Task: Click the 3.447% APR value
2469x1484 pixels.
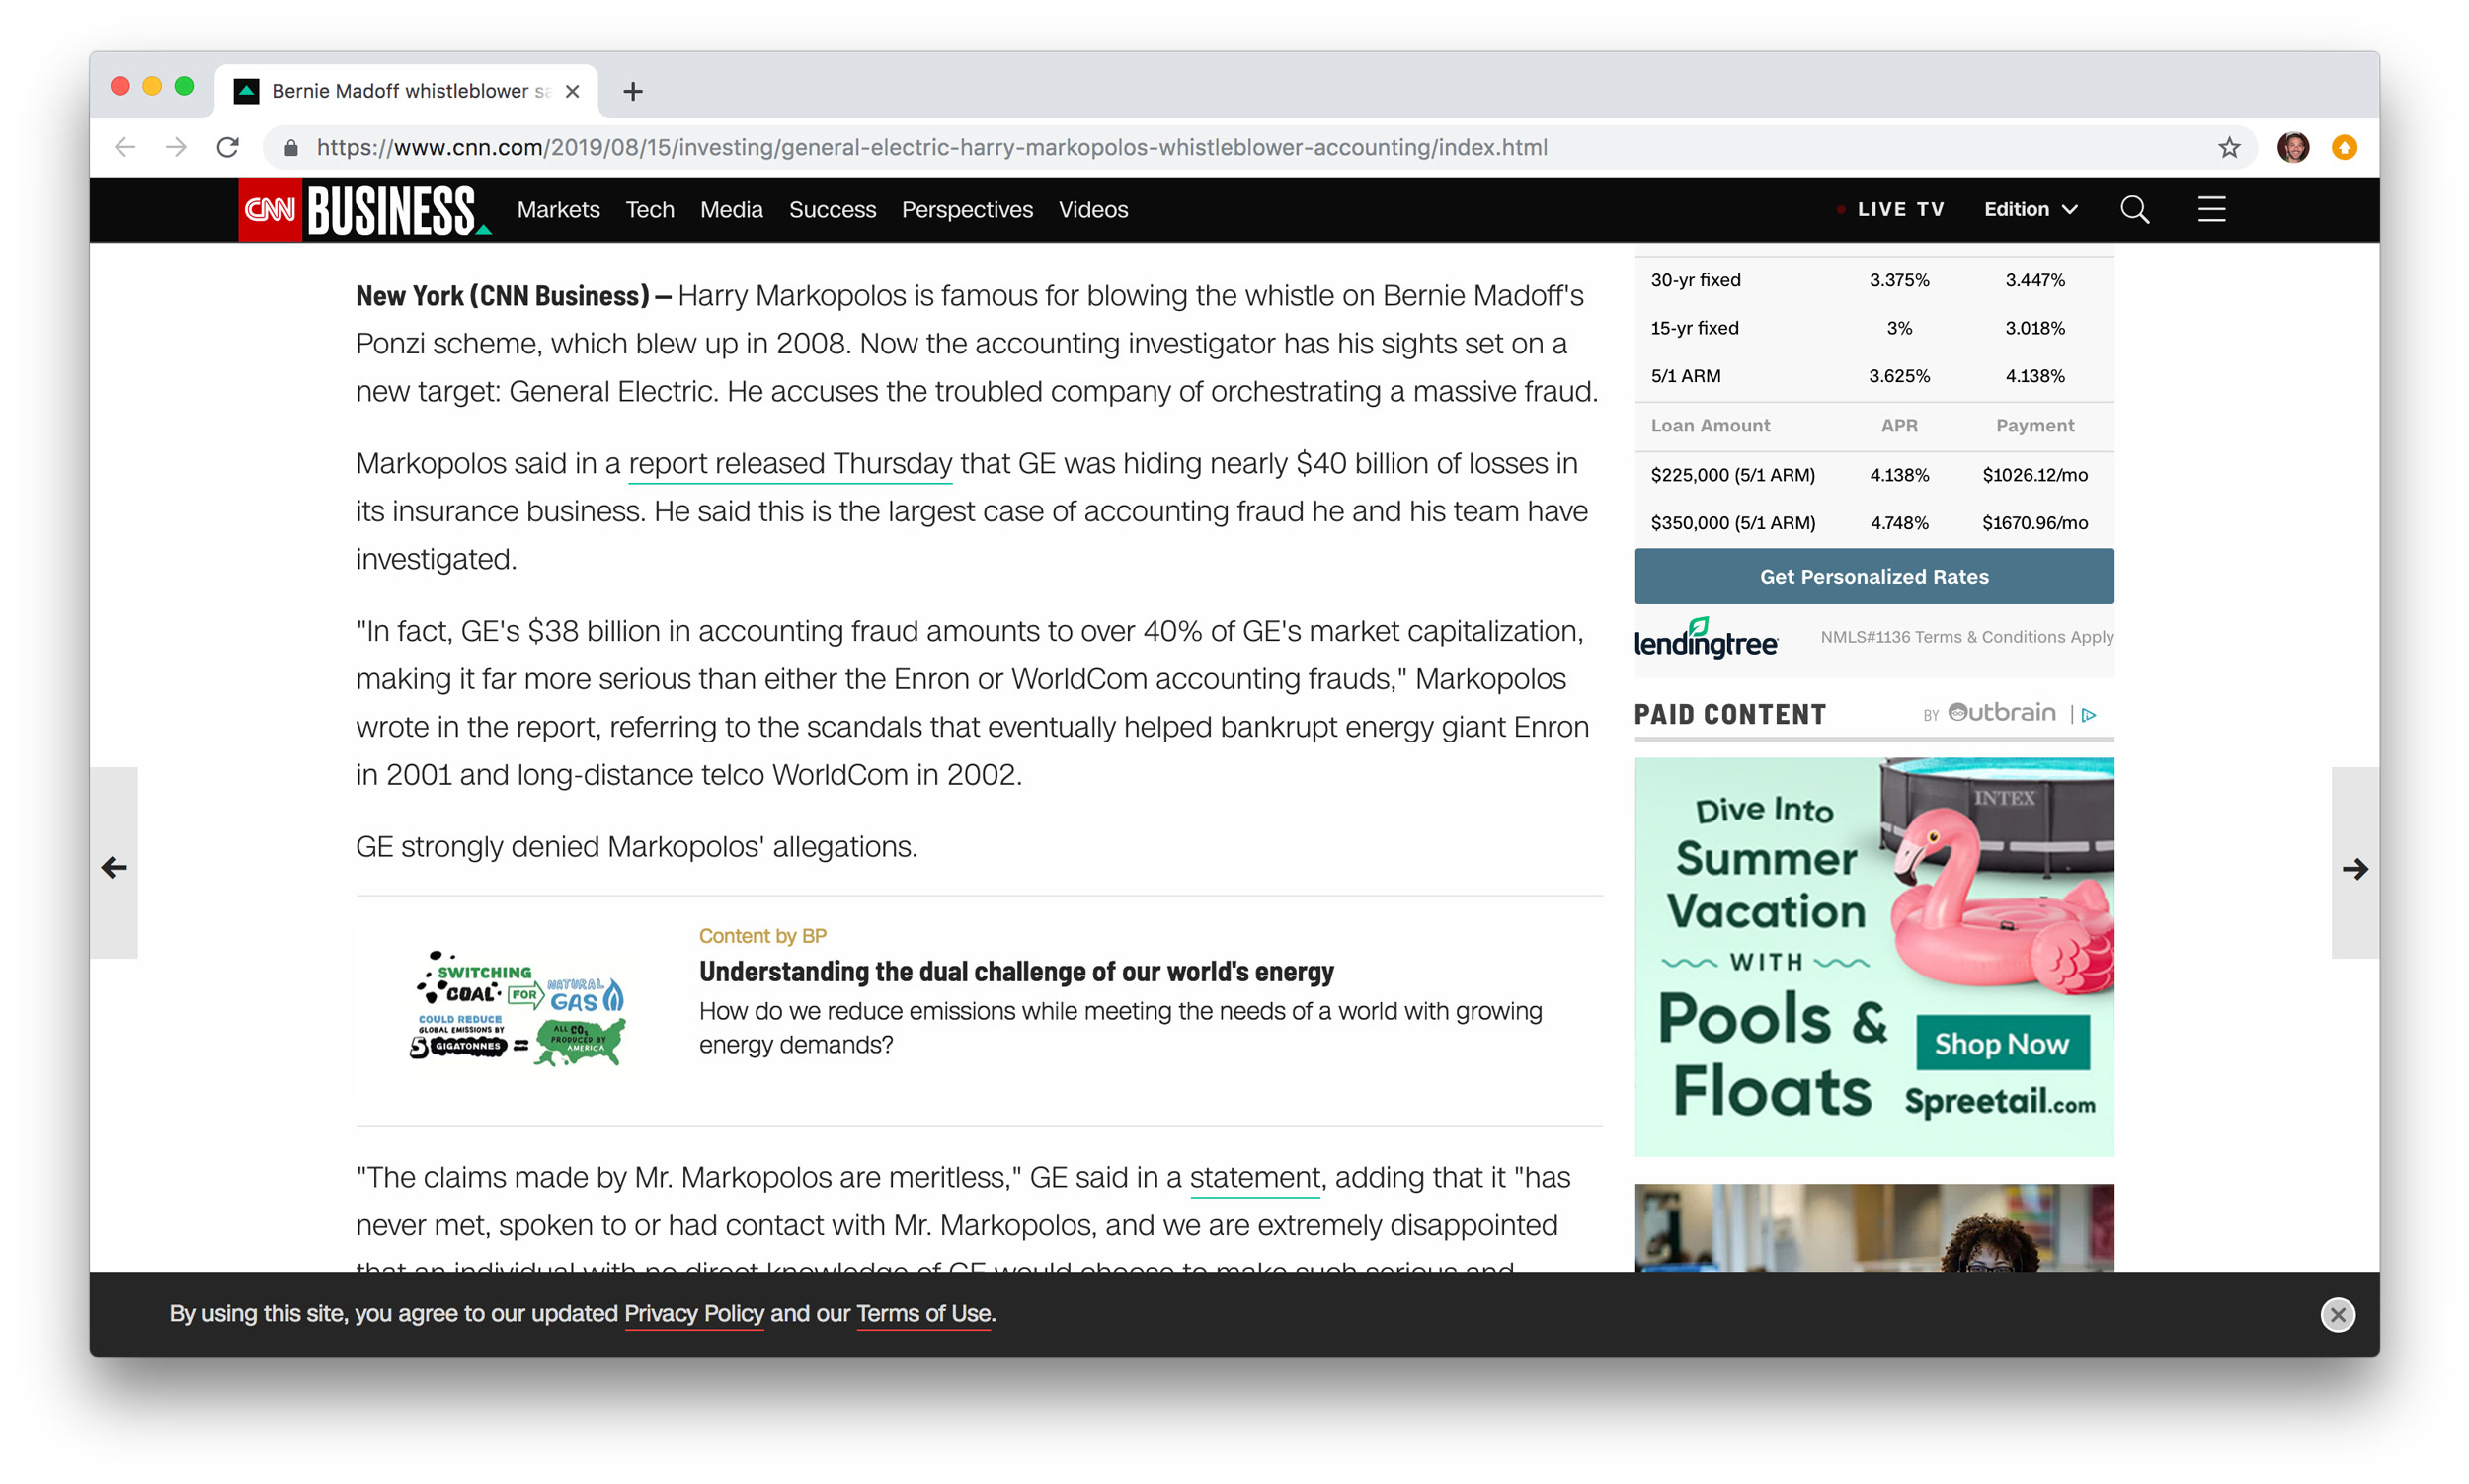Action: pos(2034,280)
